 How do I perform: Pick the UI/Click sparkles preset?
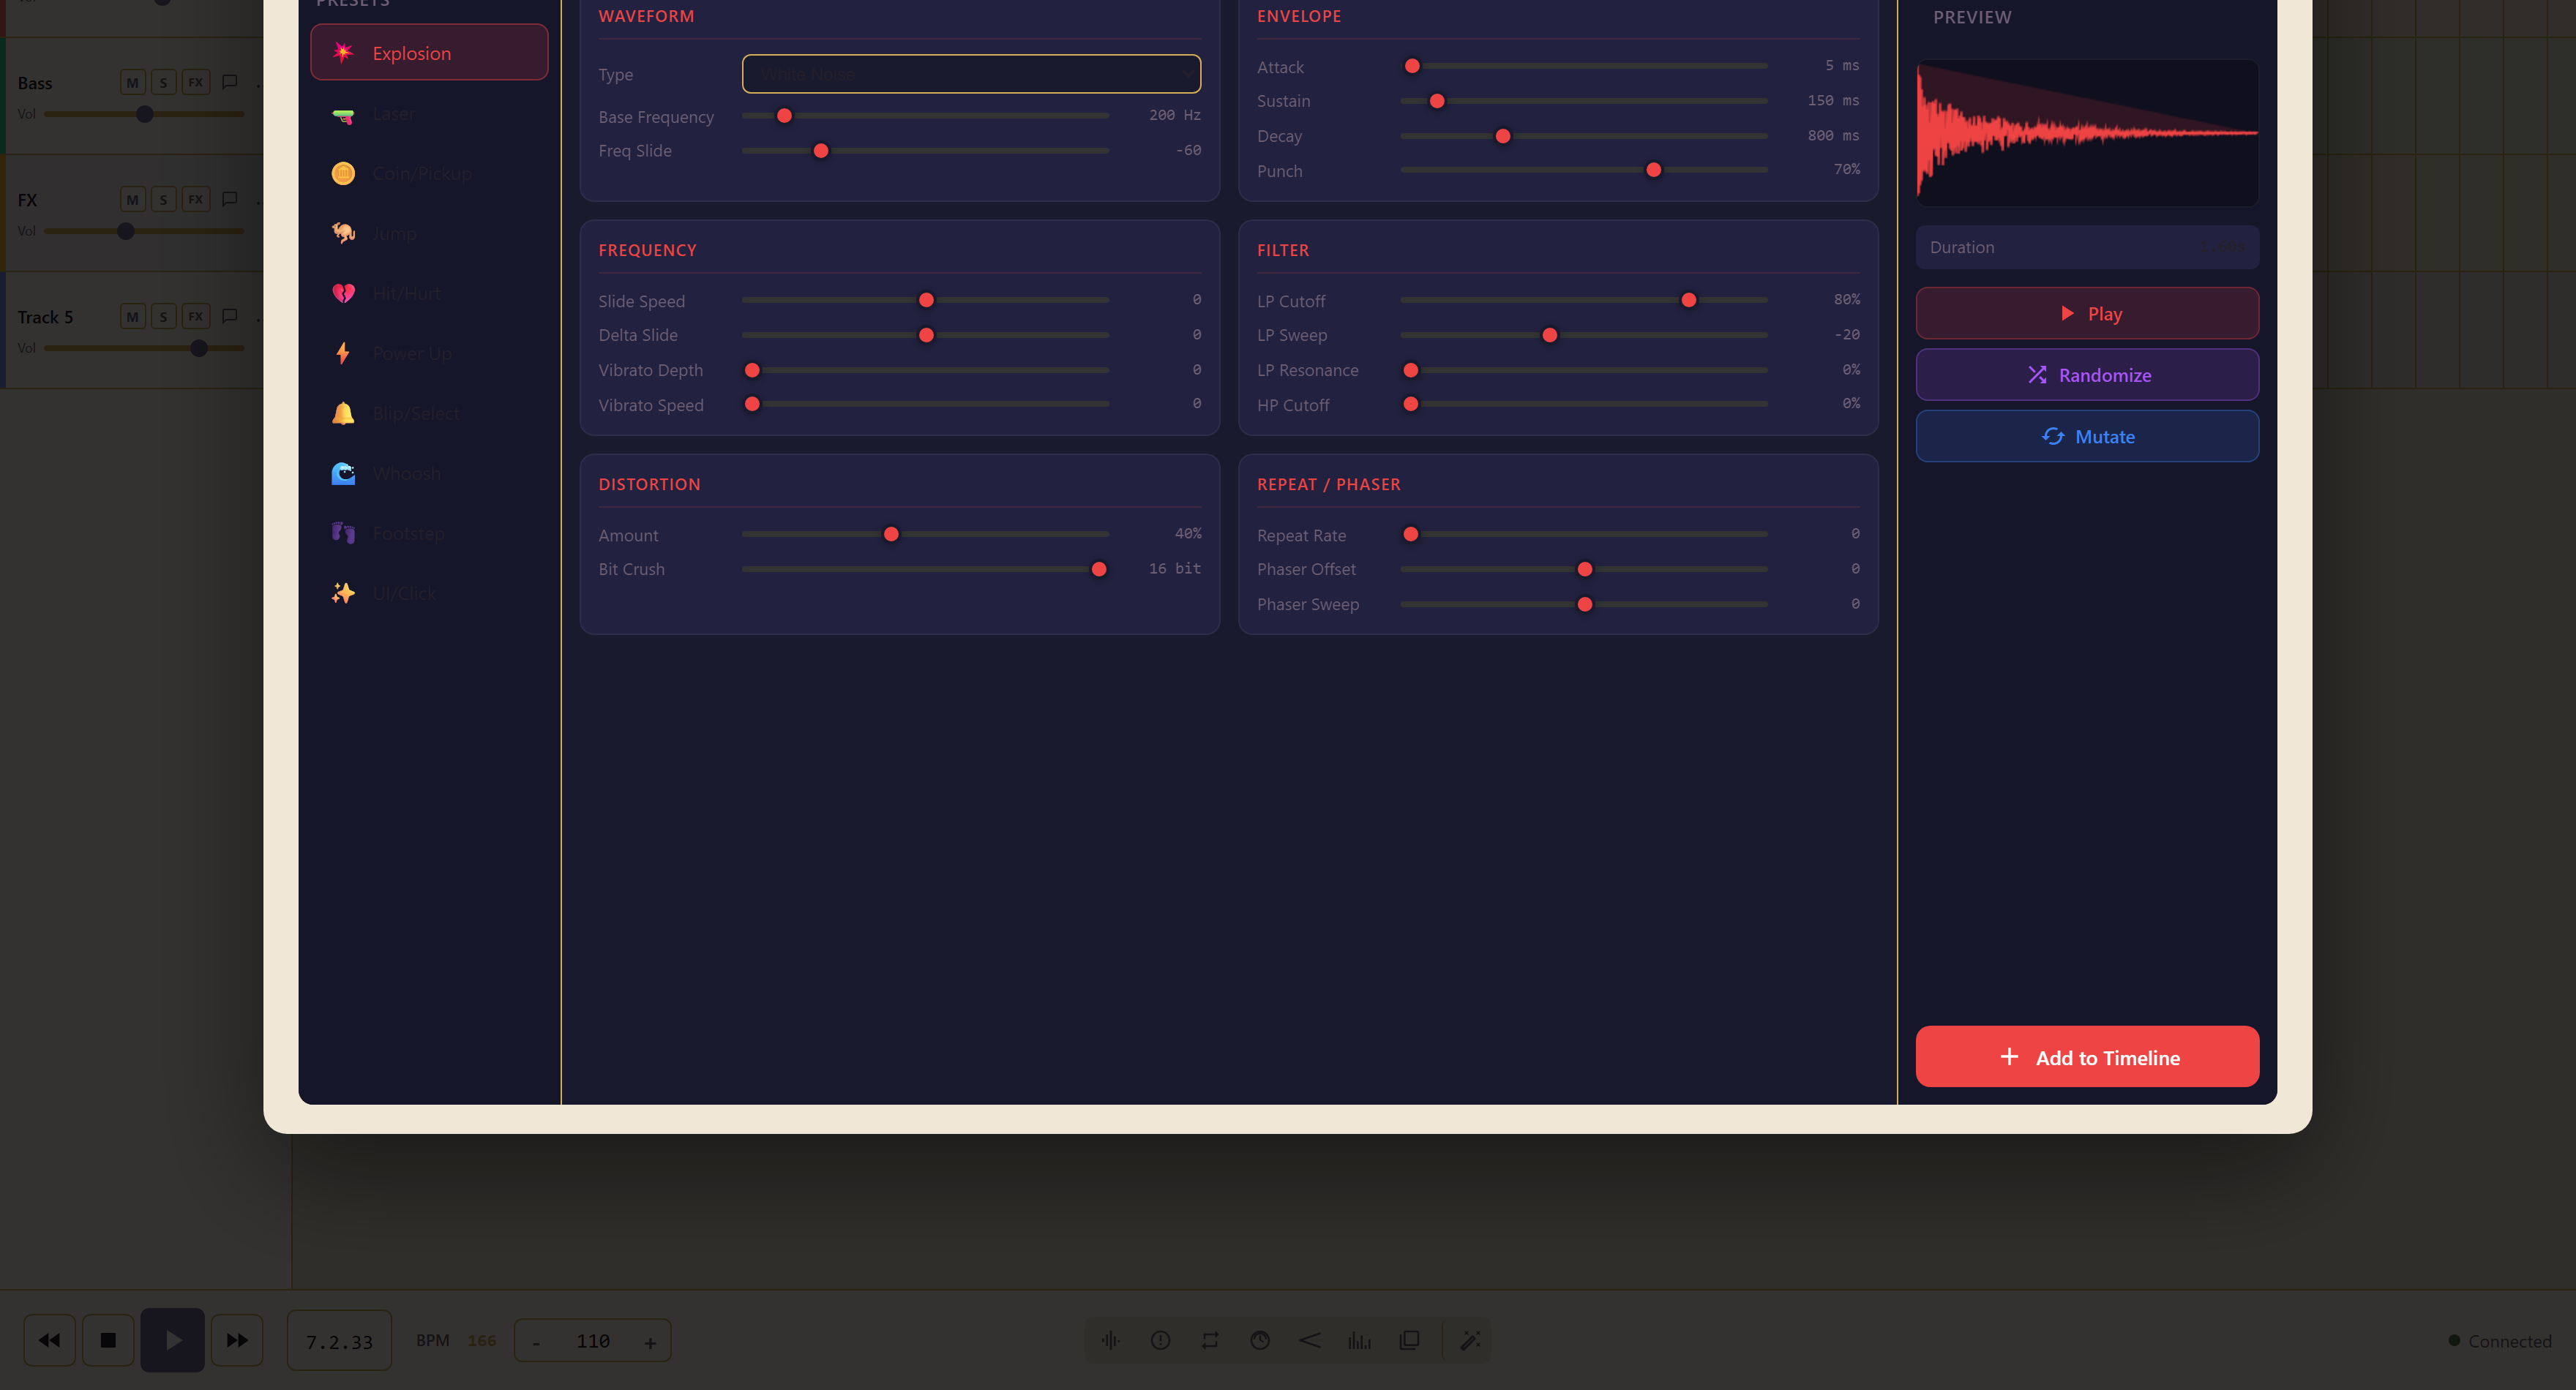click(x=429, y=594)
